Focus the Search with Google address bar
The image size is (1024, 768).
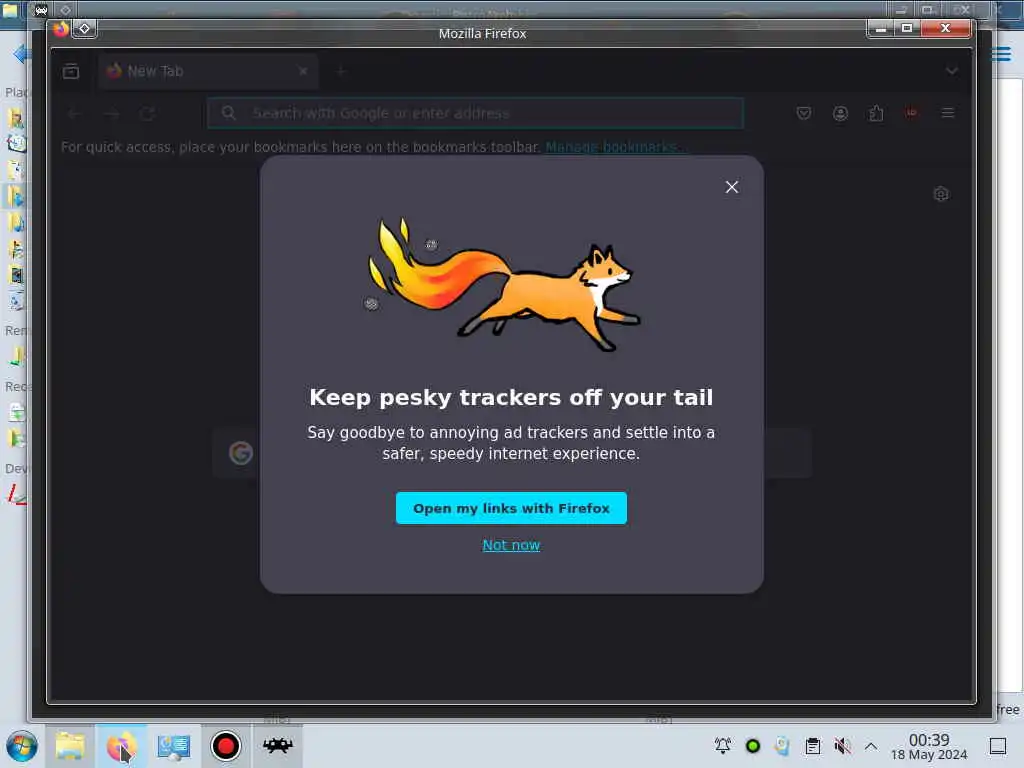click(475, 113)
